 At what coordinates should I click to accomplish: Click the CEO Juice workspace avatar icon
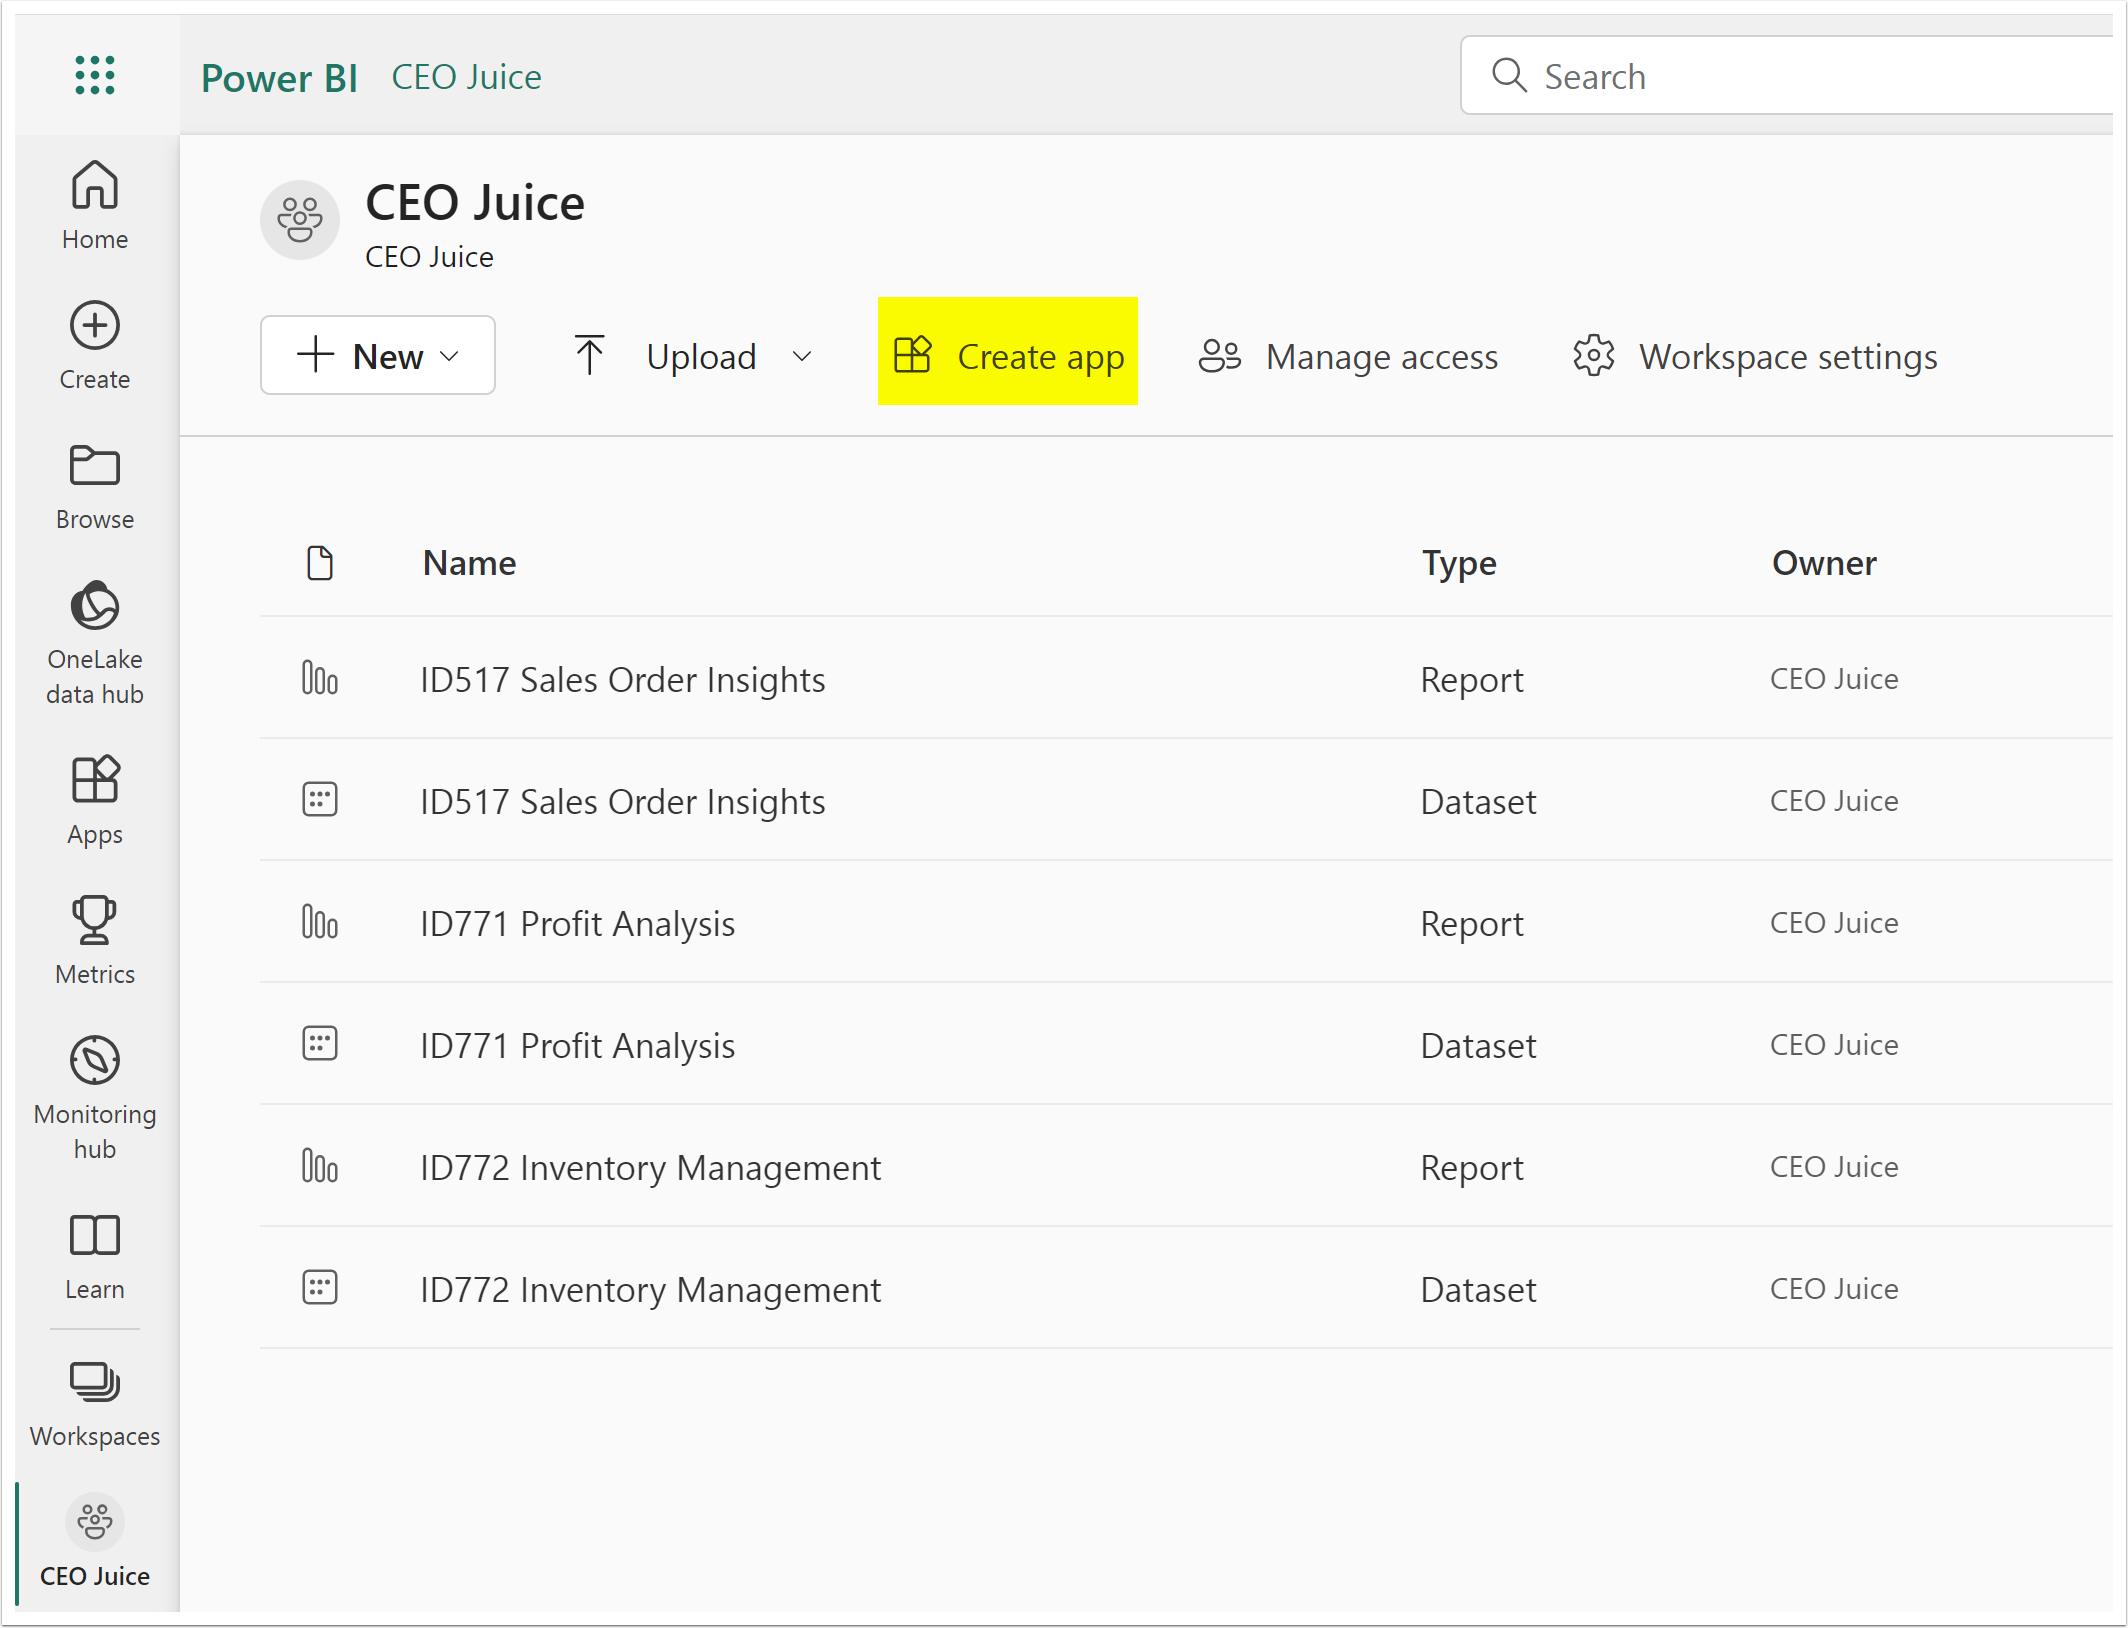coord(300,220)
